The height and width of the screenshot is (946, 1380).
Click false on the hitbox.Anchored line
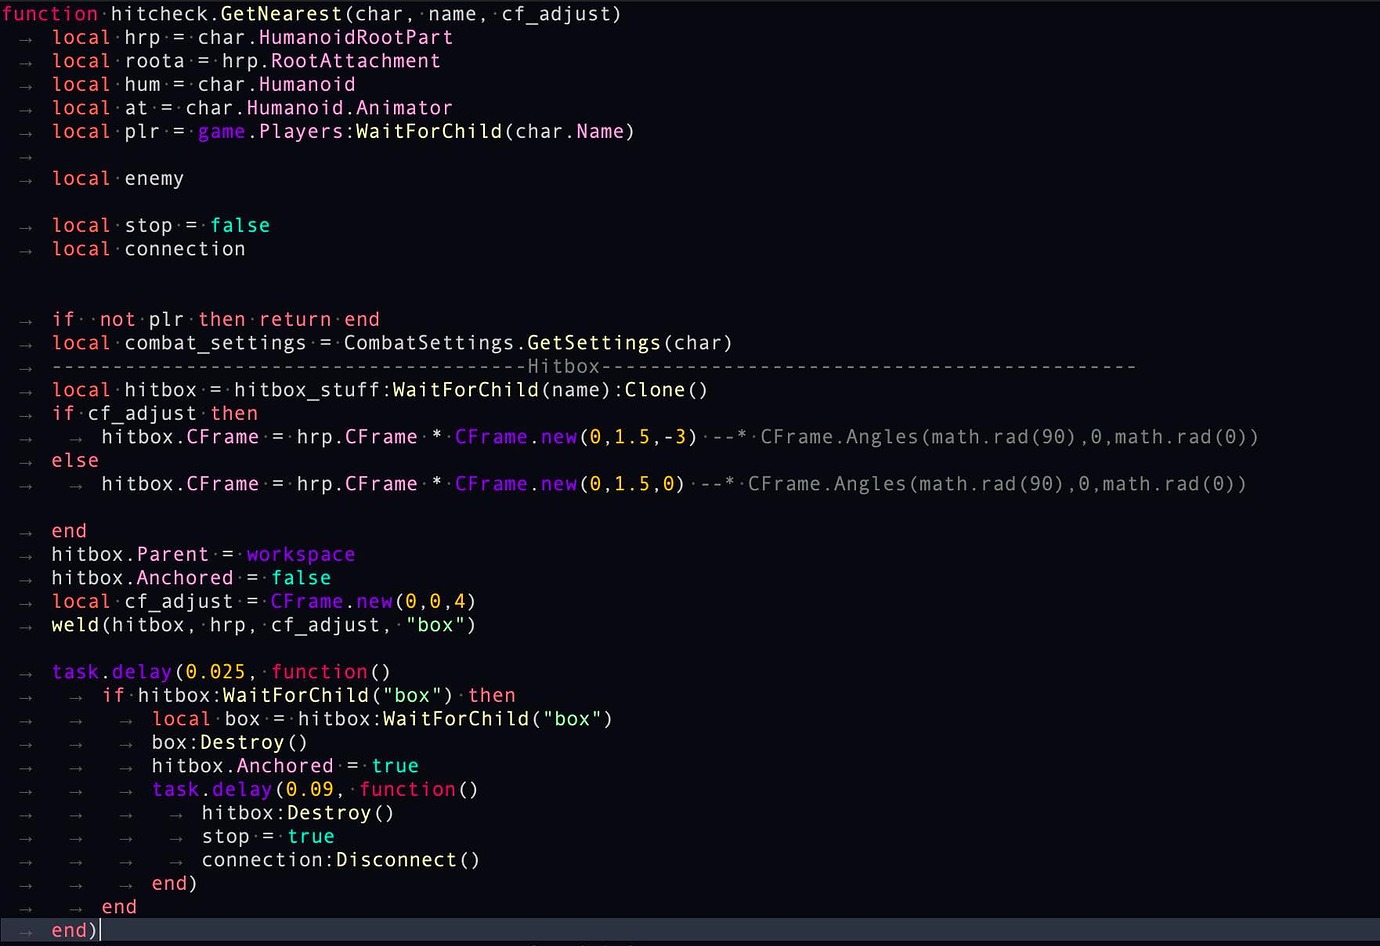click(x=301, y=577)
